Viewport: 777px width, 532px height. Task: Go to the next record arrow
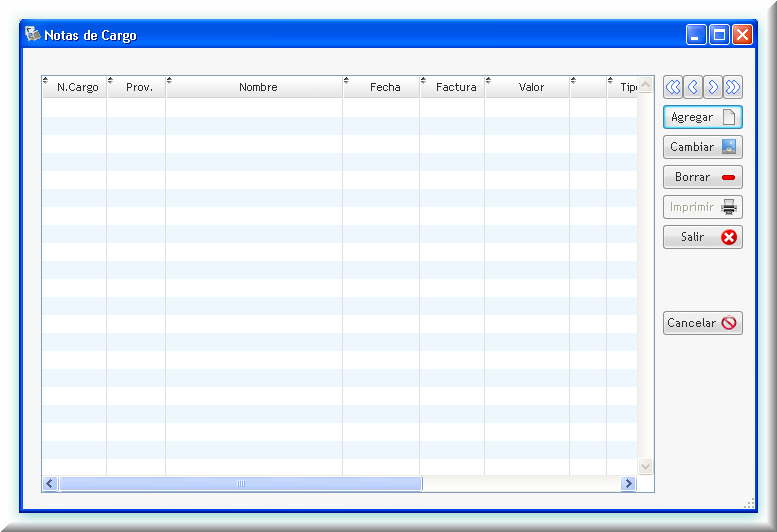coord(713,87)
